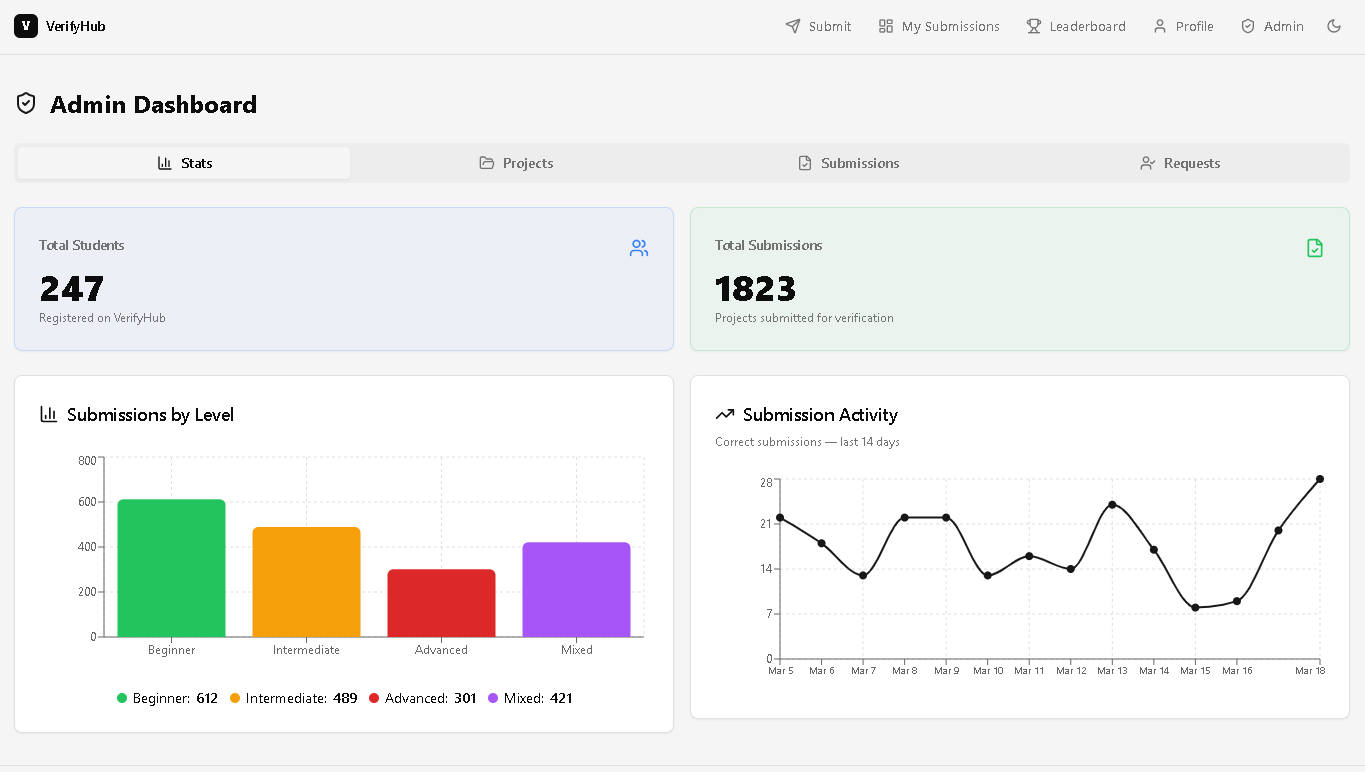Click the grid icon beside My Submissions
This screenshot has width=1365, height=772.
coord(886,26)
